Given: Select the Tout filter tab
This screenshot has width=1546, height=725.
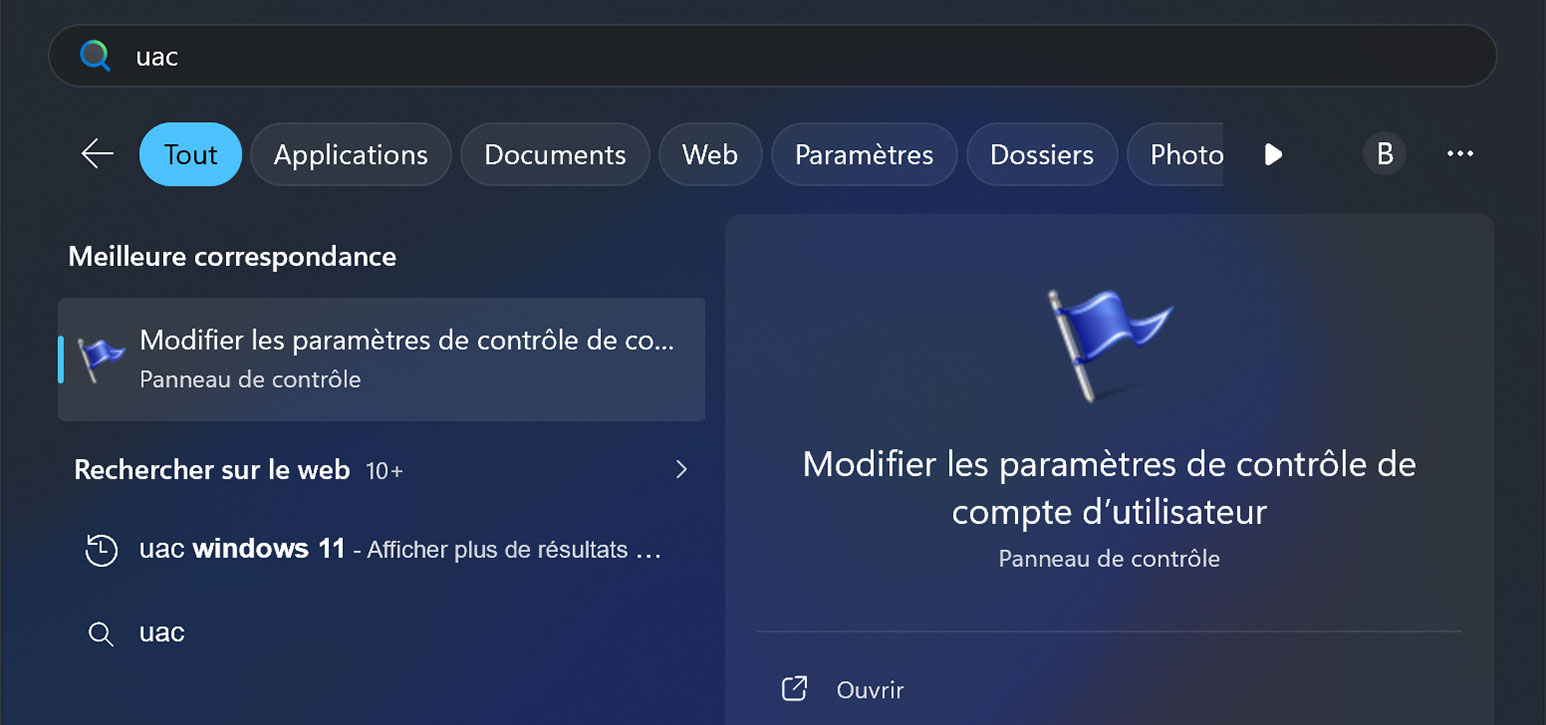Looking at the screenshot, I should 191,154.
